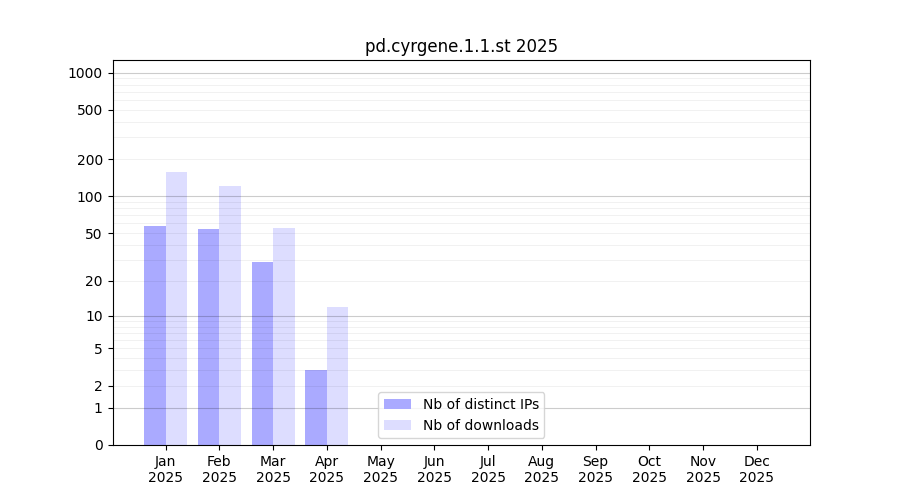
Task: Click the March distinct IPs bar
Action: tap(262, 353)
